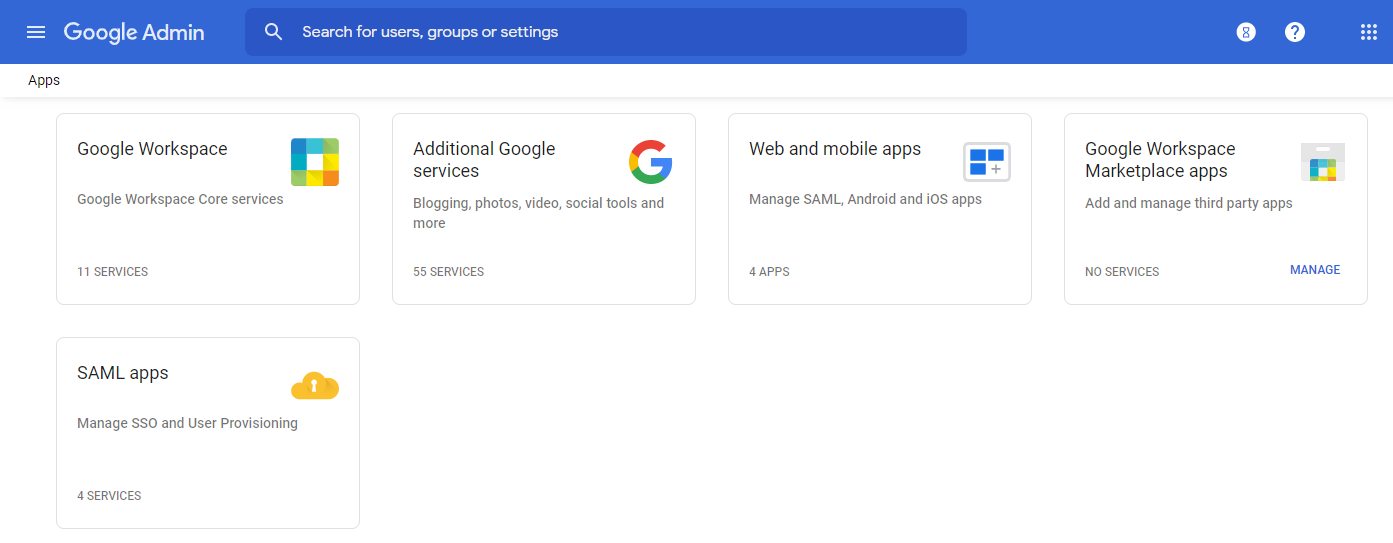
Task: Click the Google Workspace colorful grid icon
Action: click(315, 162)
